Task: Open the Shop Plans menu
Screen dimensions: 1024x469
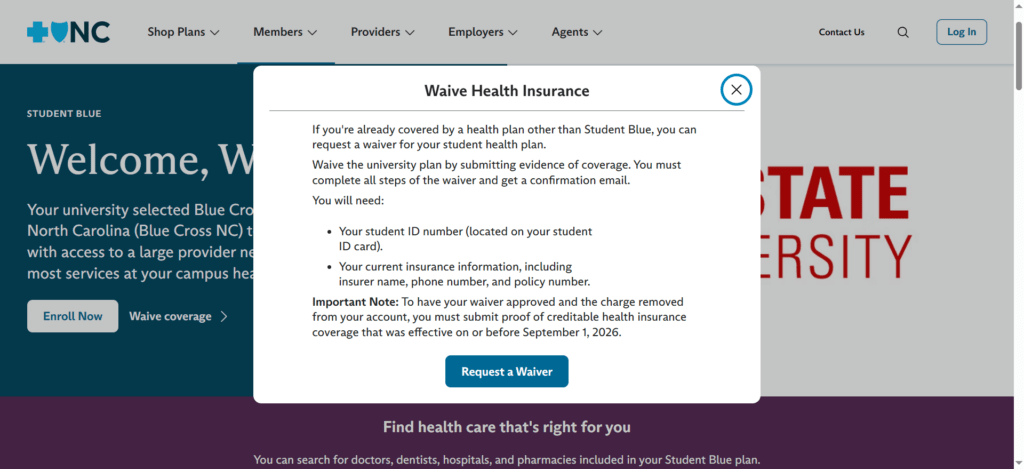Action: (184, 32)
